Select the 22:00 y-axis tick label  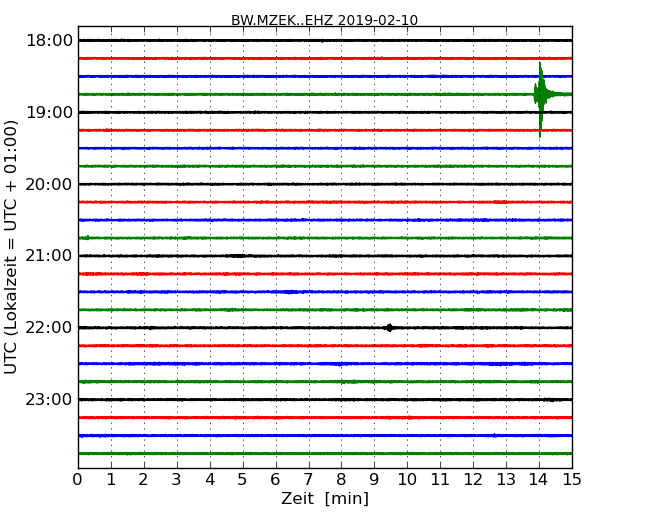[x=49, y=328]
